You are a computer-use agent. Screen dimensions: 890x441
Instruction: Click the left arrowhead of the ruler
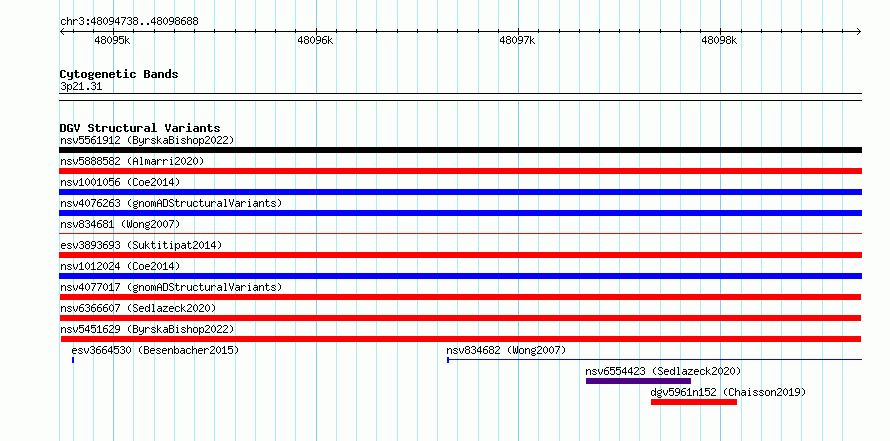pos(62,31)
